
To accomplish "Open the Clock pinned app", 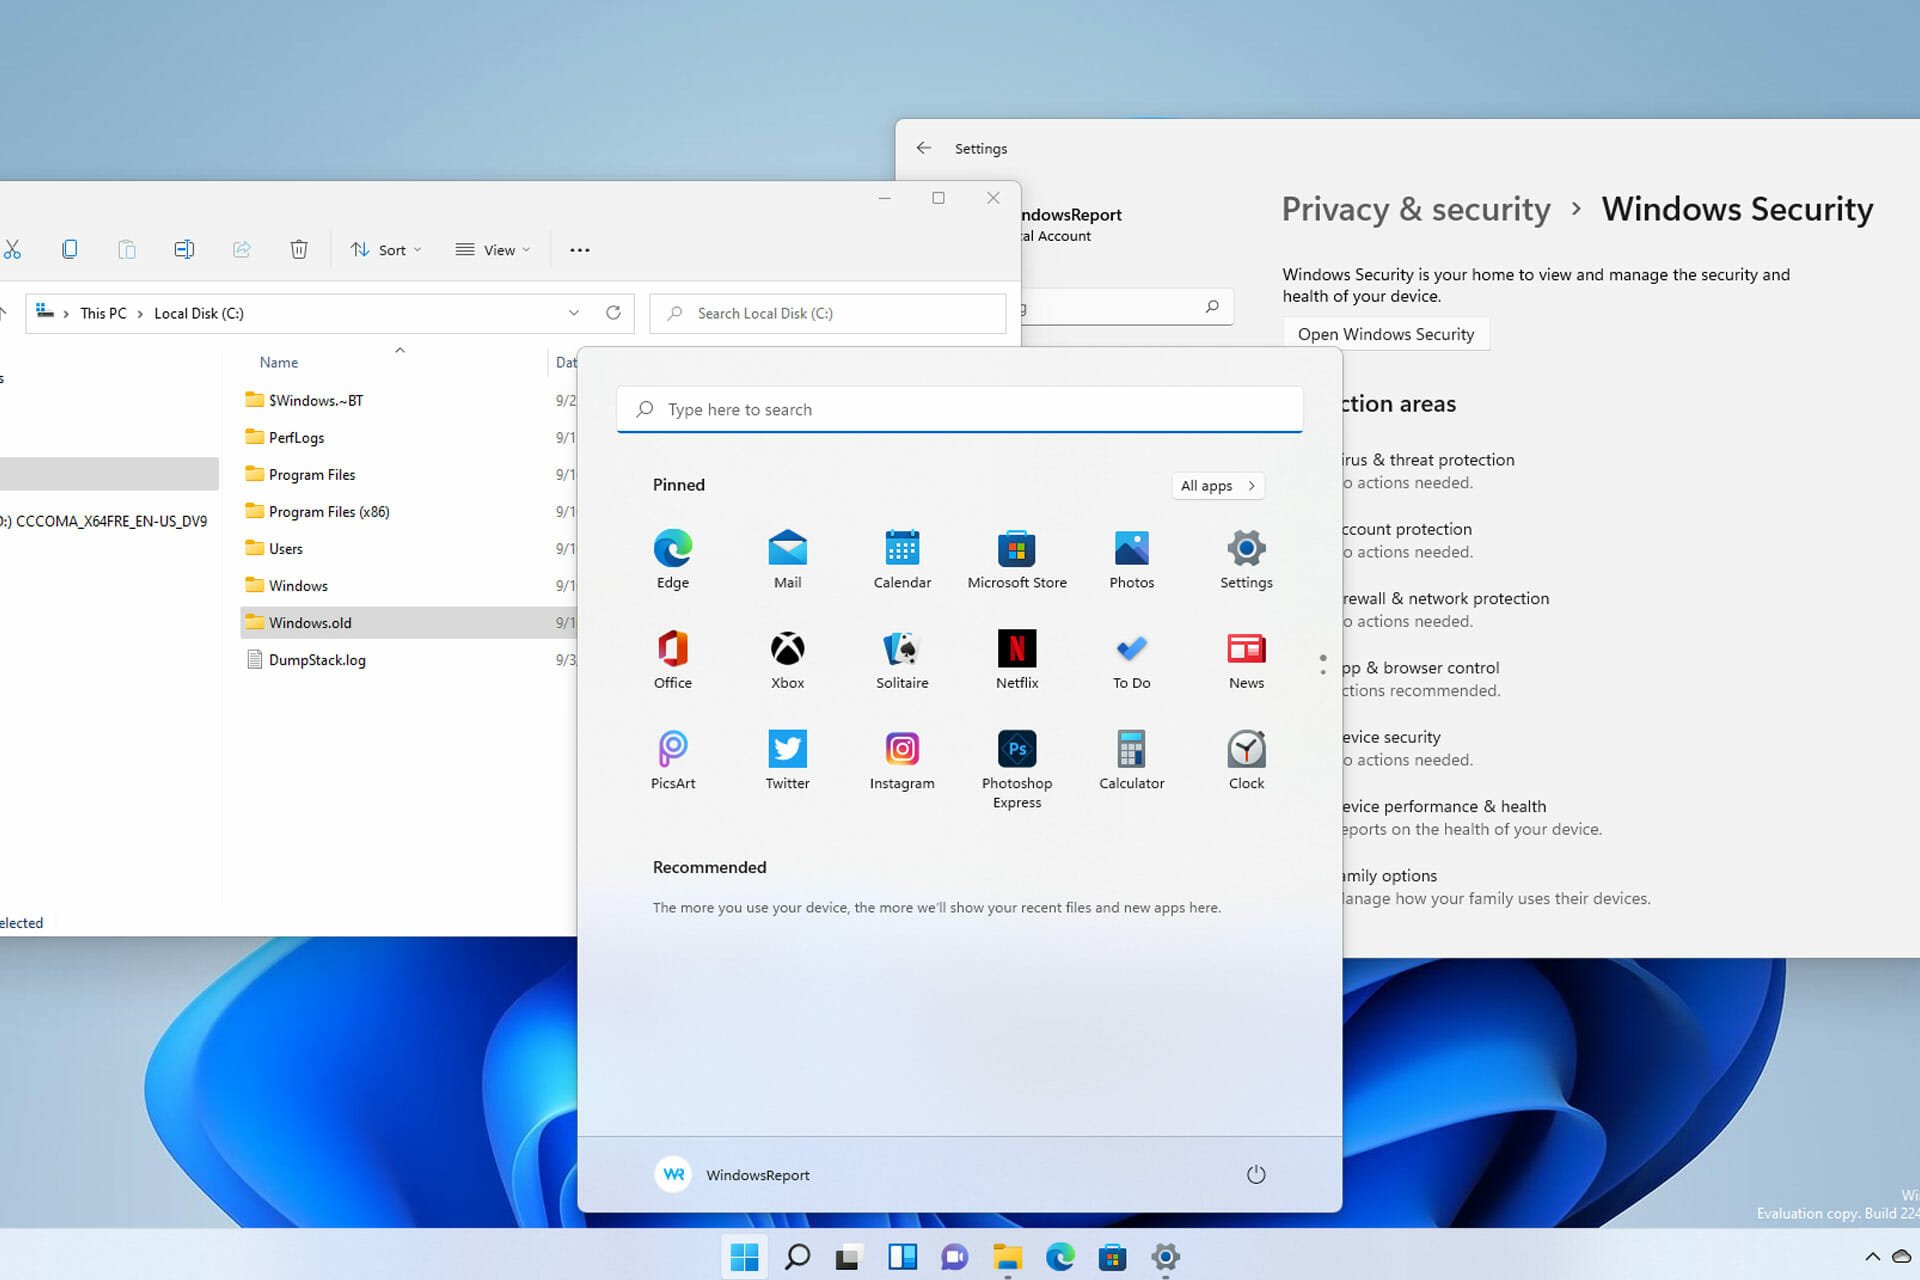I will (1246, 760).
